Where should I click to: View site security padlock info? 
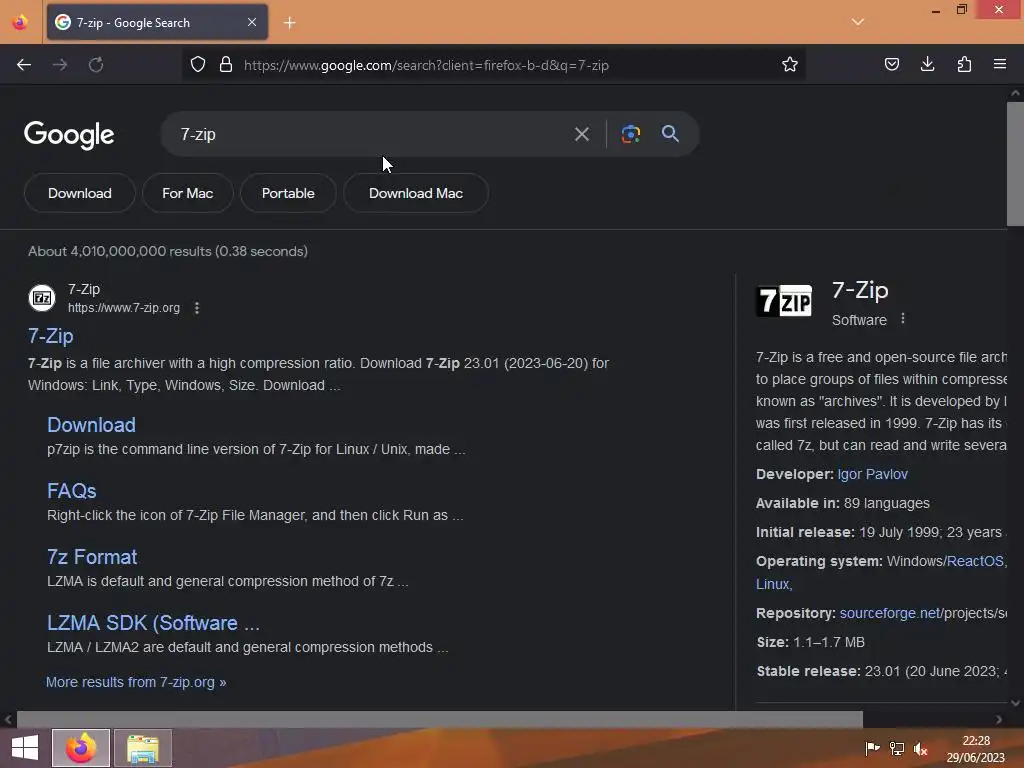coord(226,65)
